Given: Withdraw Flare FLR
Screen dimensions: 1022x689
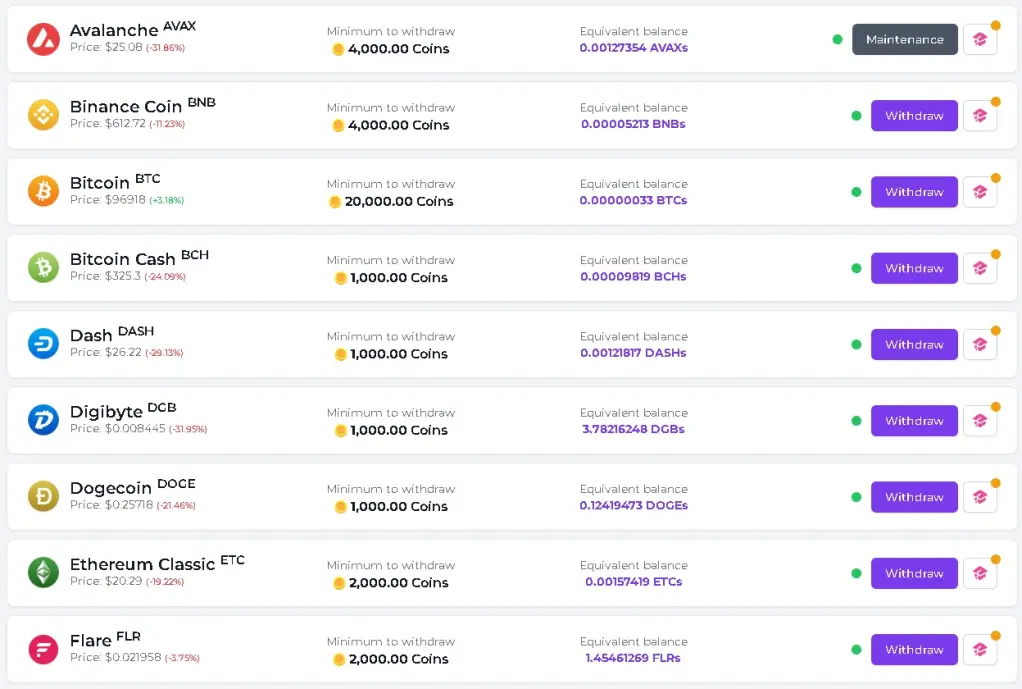Looking at the screenshot, I should (x=914, y=649).
